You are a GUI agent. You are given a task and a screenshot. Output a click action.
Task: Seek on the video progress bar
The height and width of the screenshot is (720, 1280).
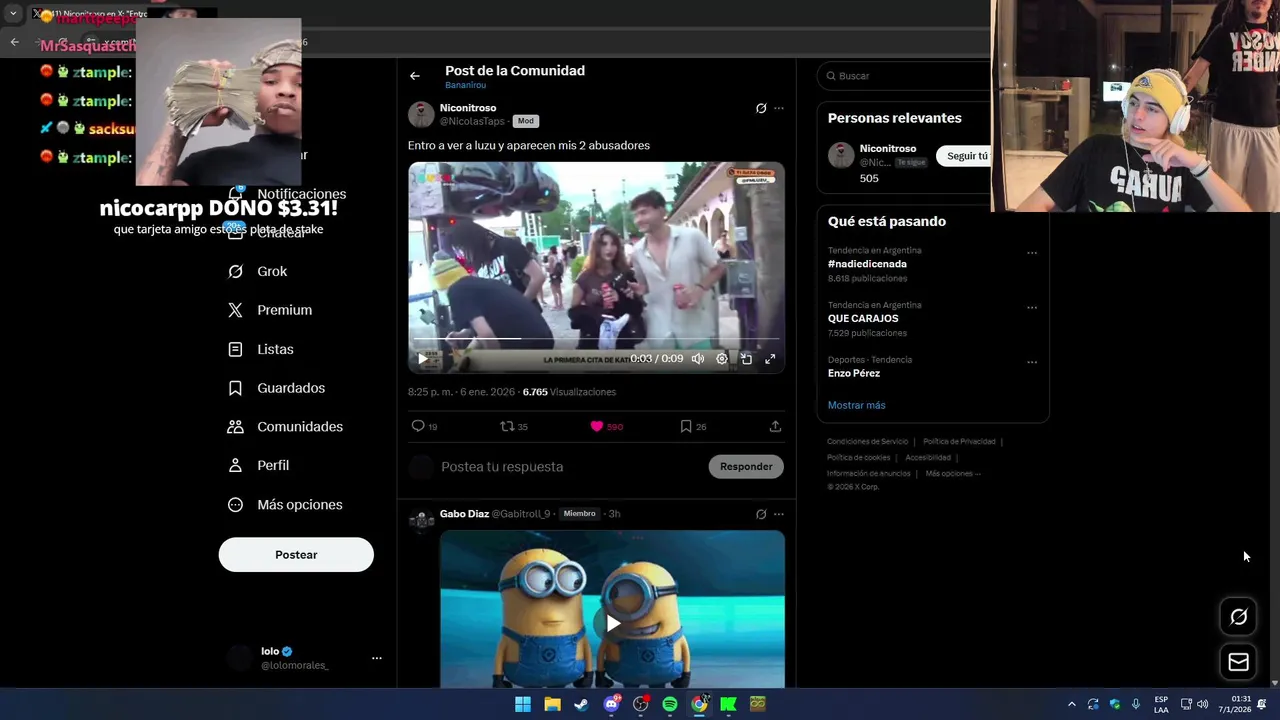(596, 339)
